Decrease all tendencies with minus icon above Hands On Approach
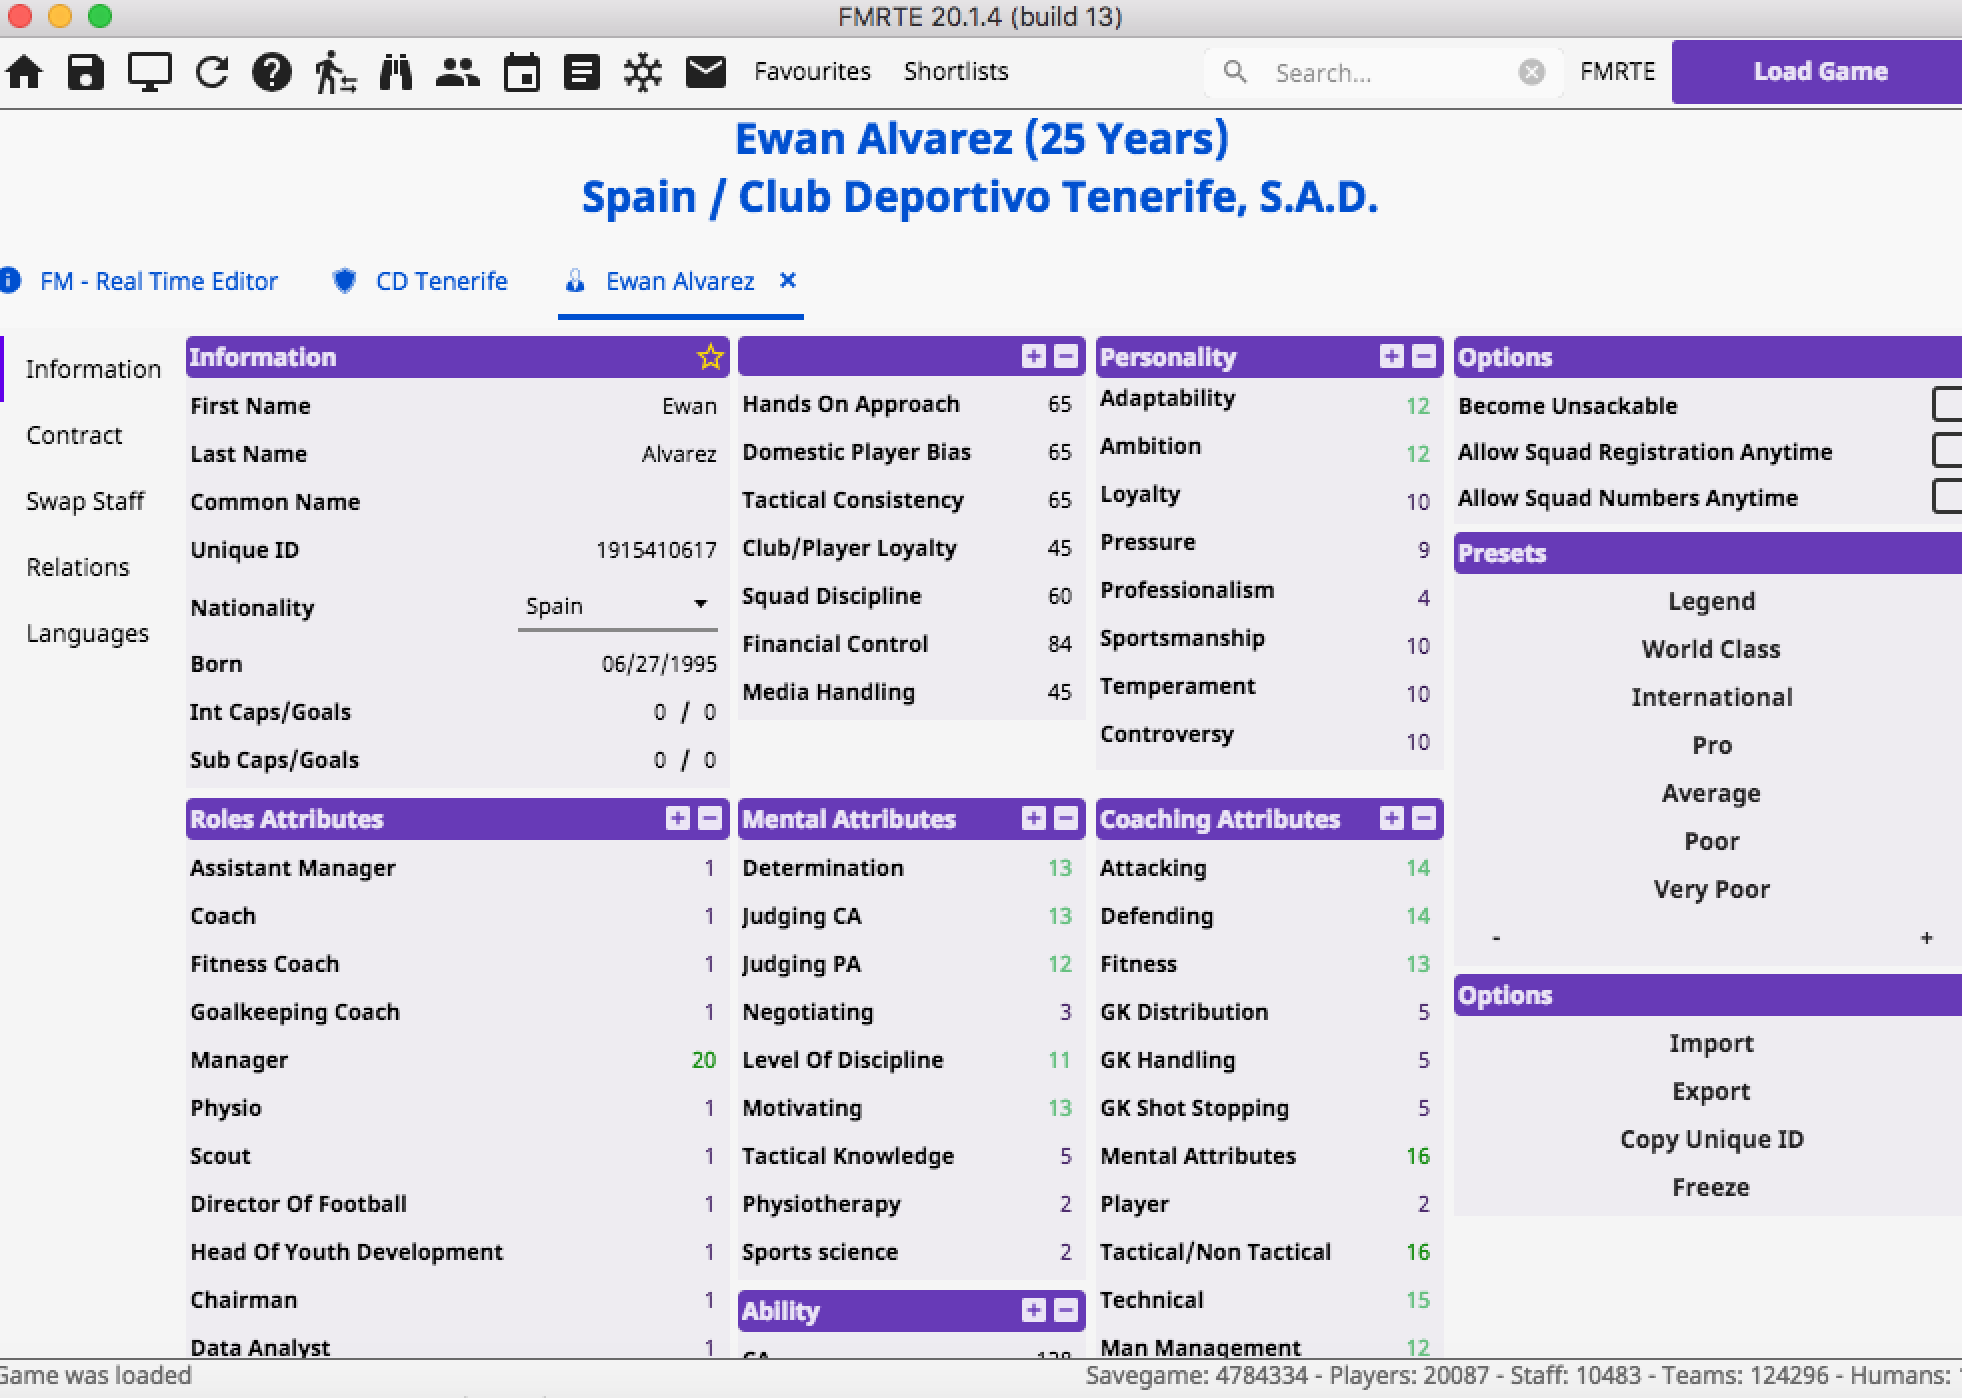The image size is (1962, 1398). tap(1067, 356)
